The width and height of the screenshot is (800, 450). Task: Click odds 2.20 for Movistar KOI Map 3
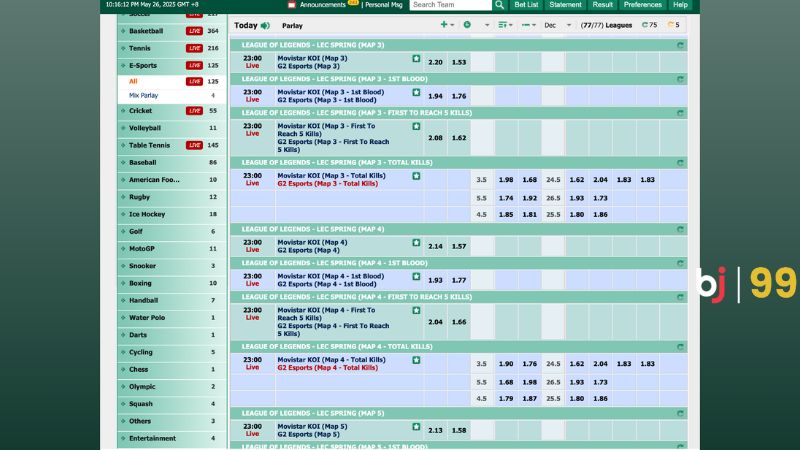click(435, 62)
